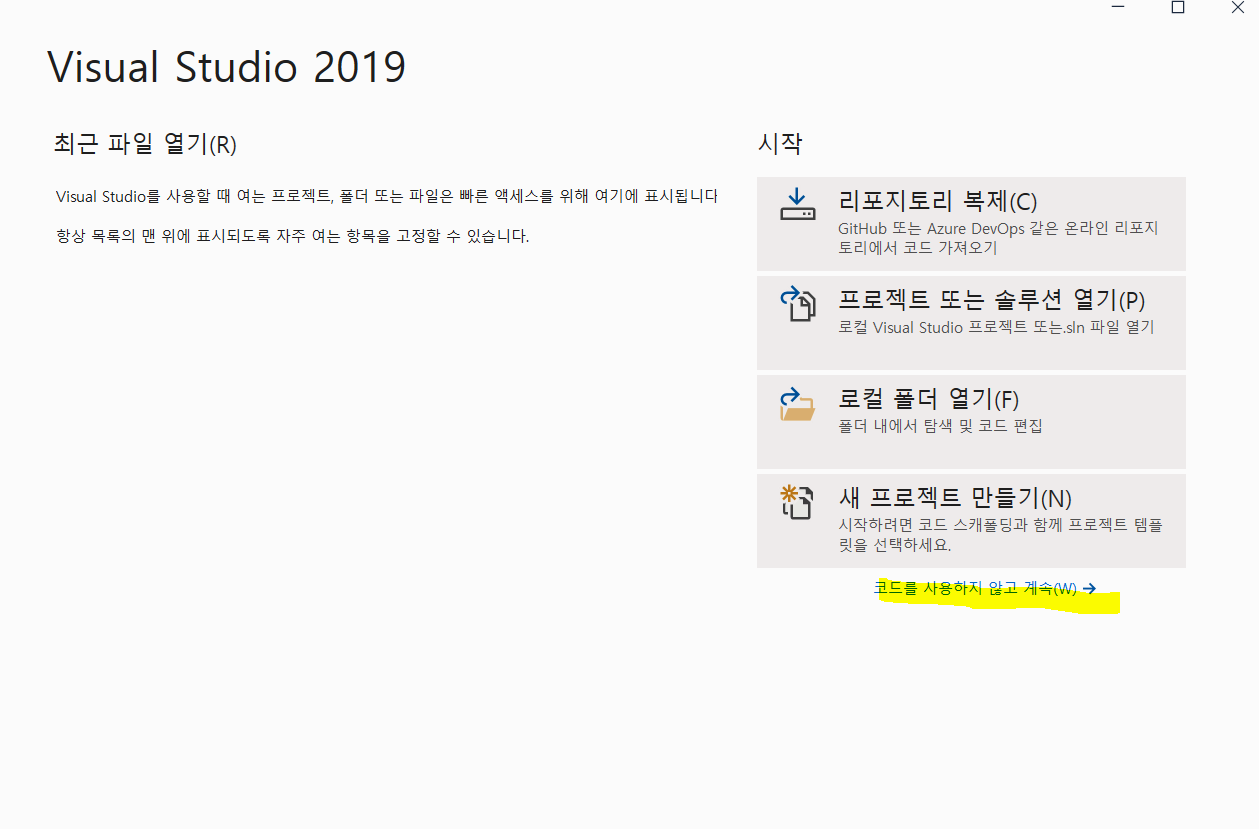The width and height of the screenshot is (1259, 829).
Task: Click the 최근 파일 열기(R) heading
Action: pyautogui.click(x=145, y=144)
